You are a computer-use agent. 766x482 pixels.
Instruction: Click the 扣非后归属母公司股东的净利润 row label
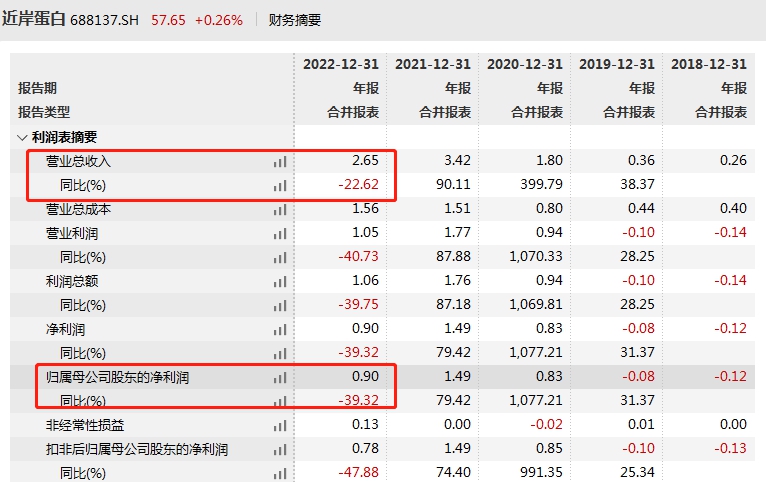(137, 449)
